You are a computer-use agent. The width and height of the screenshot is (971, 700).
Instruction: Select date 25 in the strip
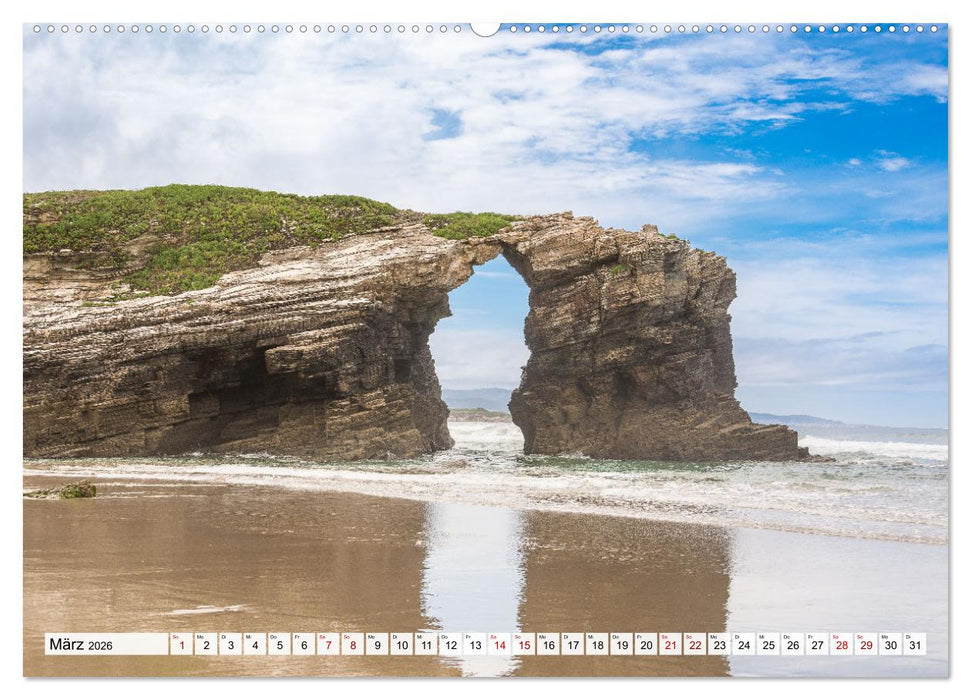tap(768, 644)
